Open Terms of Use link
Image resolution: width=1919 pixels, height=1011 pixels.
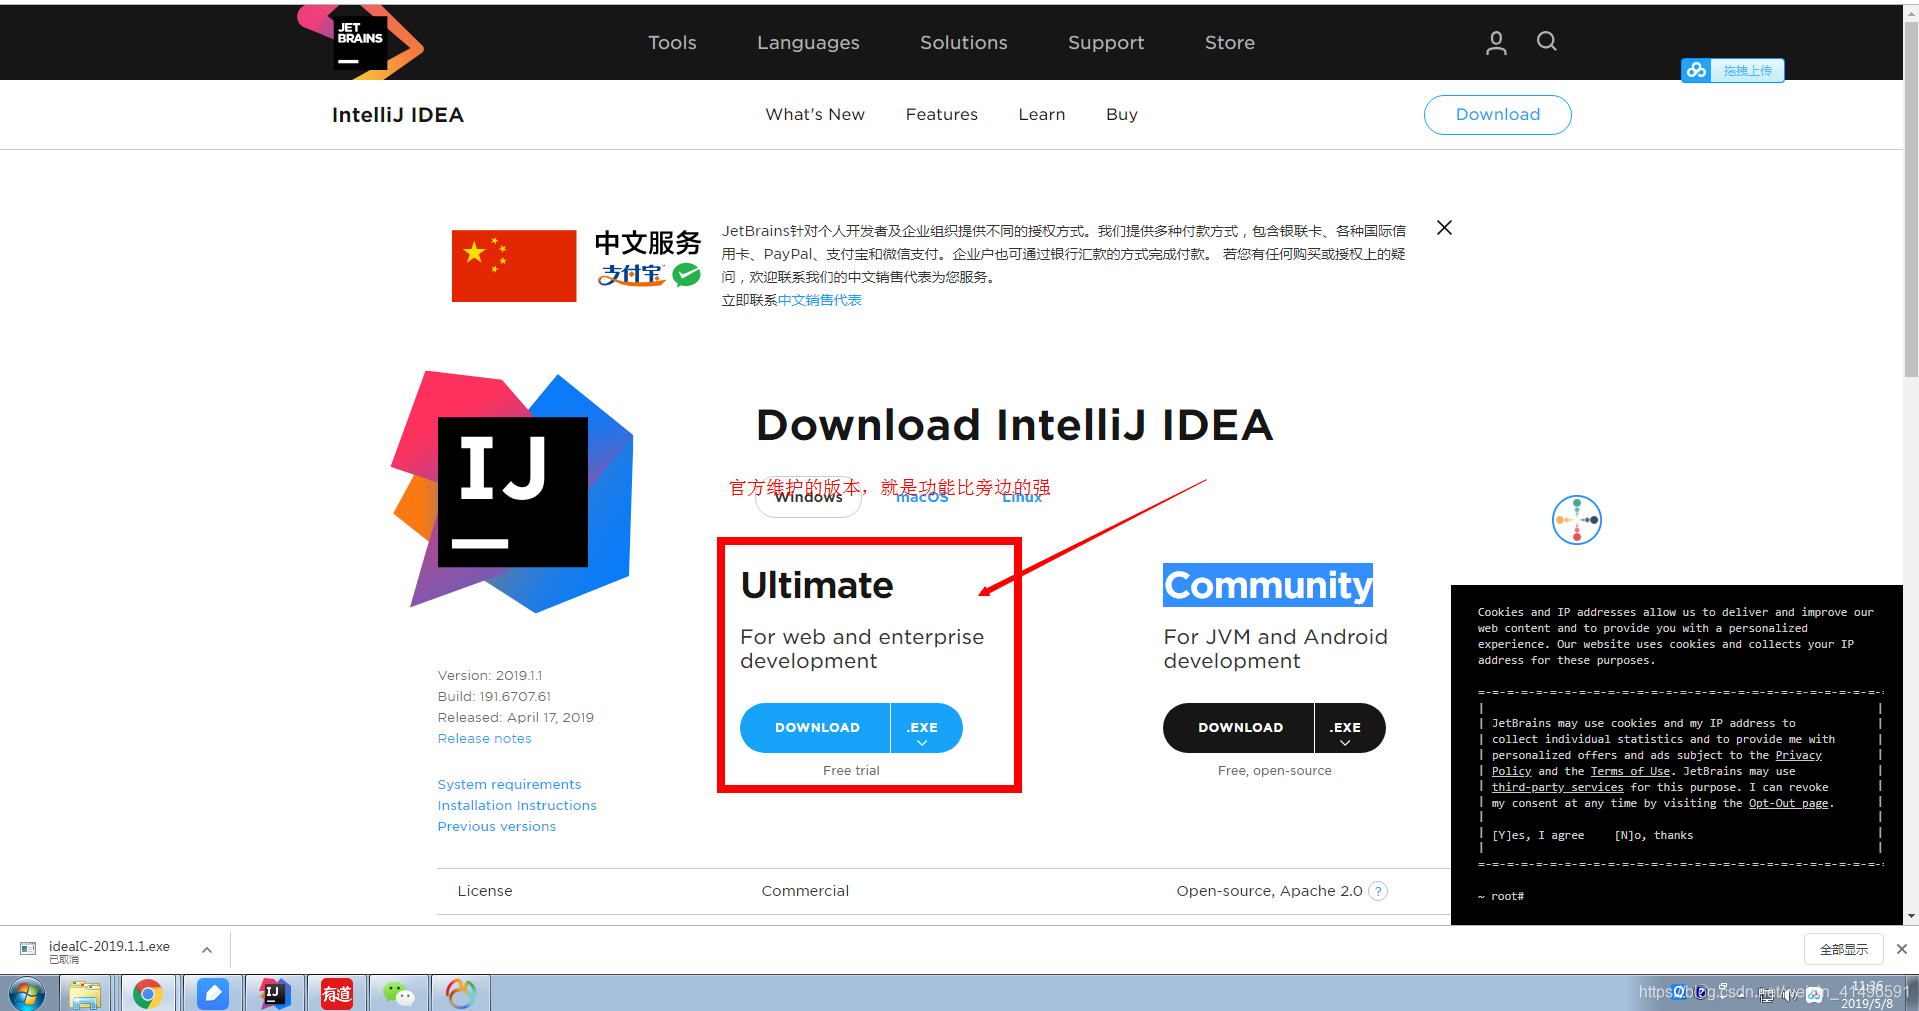(x=1630, y=771)
